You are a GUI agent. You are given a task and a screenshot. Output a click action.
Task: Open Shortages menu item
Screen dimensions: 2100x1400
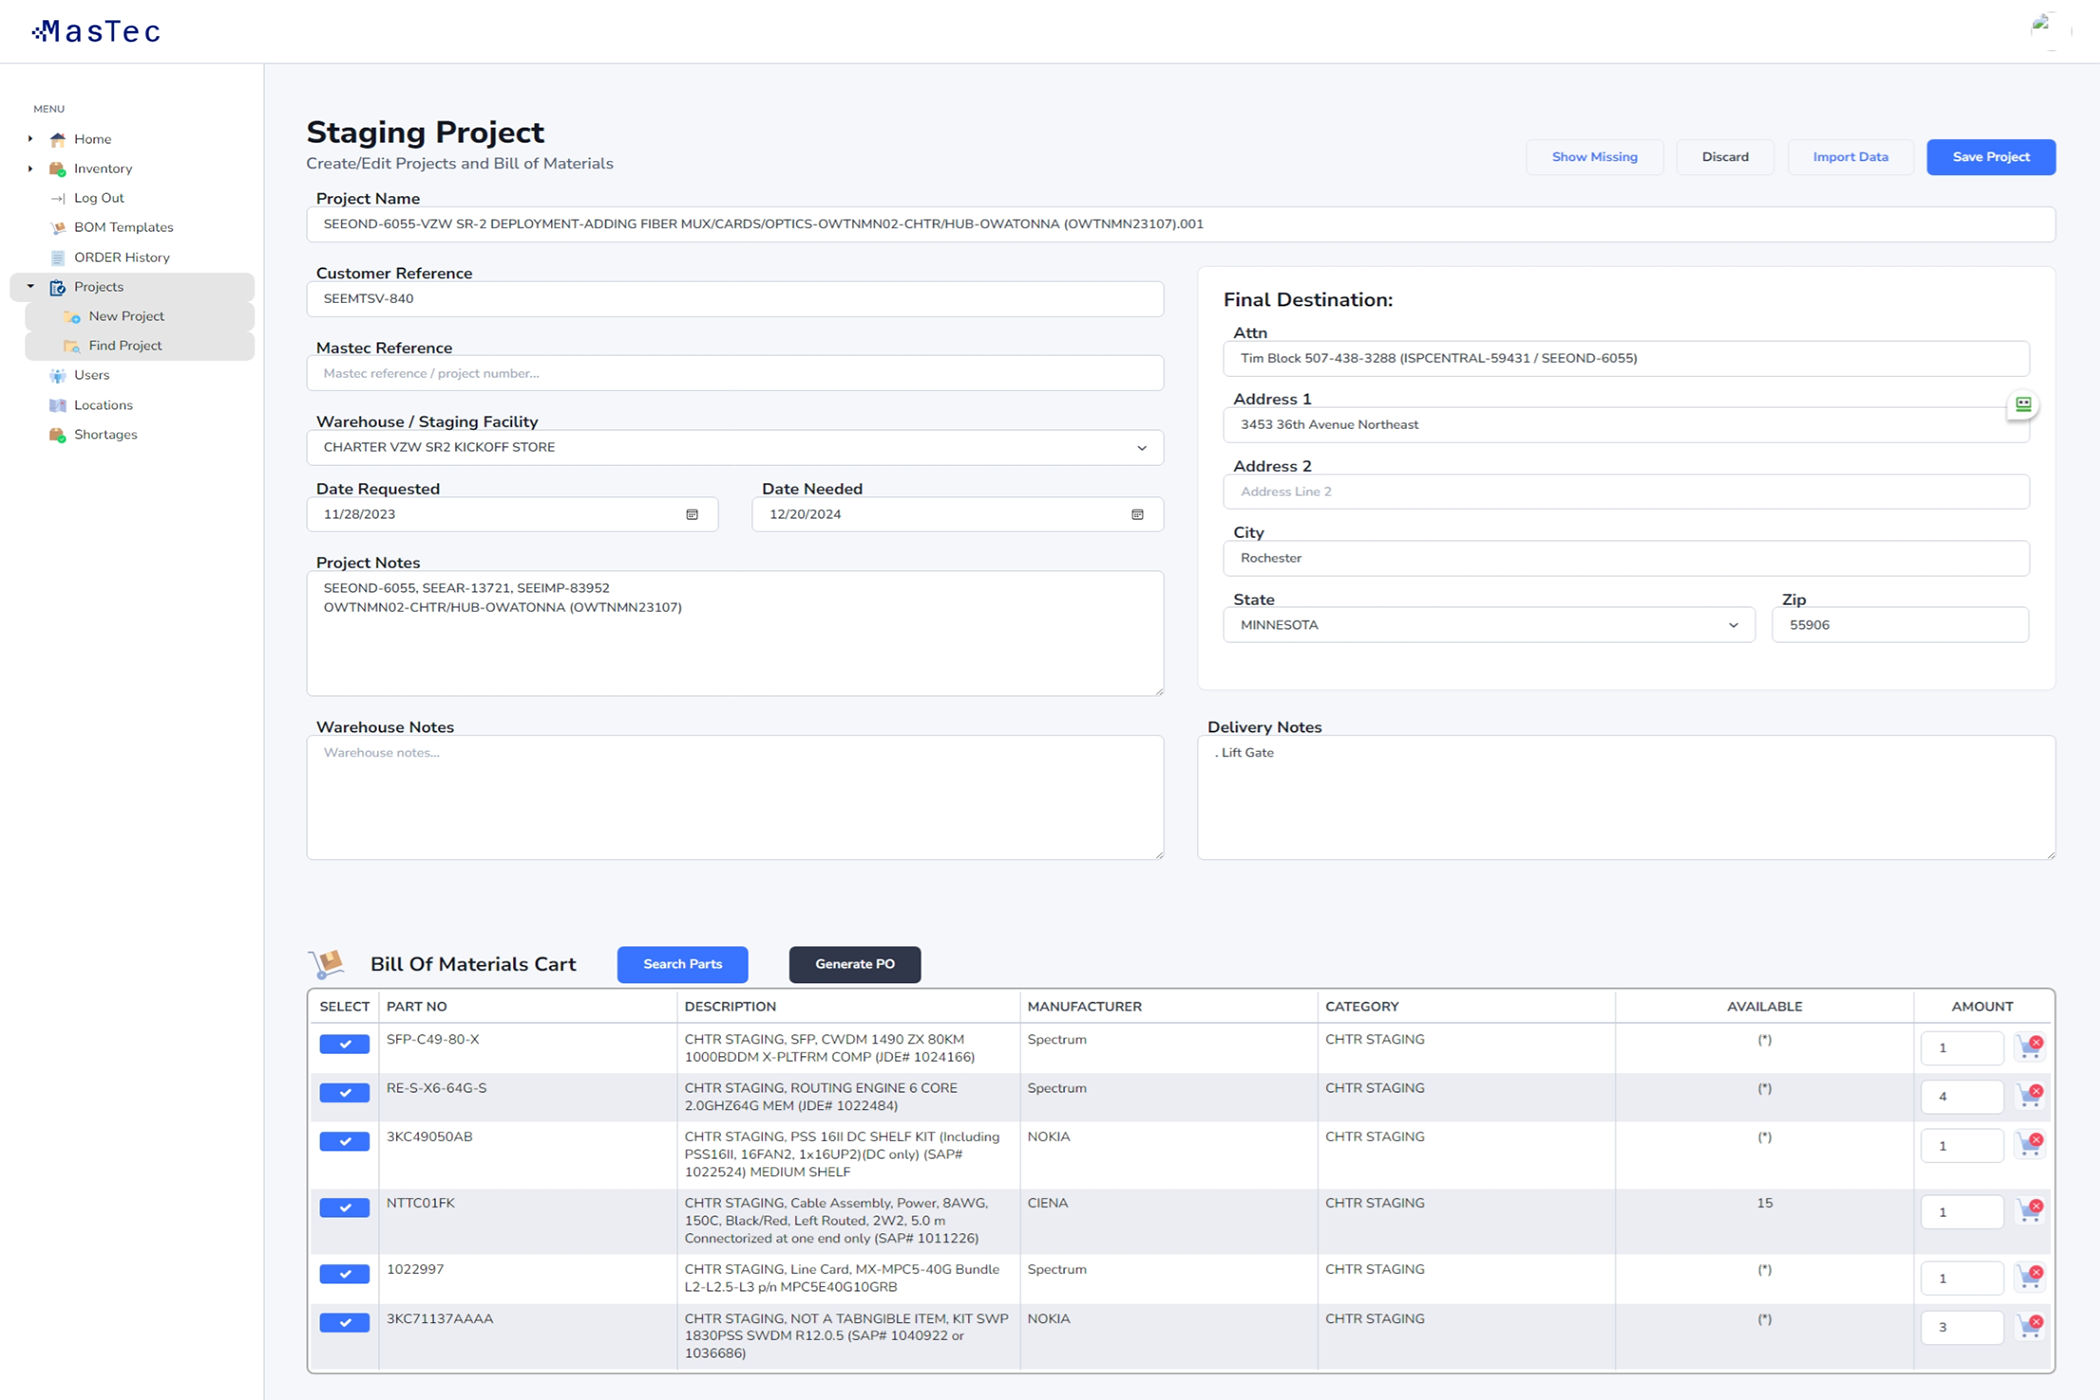pos(105,435)
